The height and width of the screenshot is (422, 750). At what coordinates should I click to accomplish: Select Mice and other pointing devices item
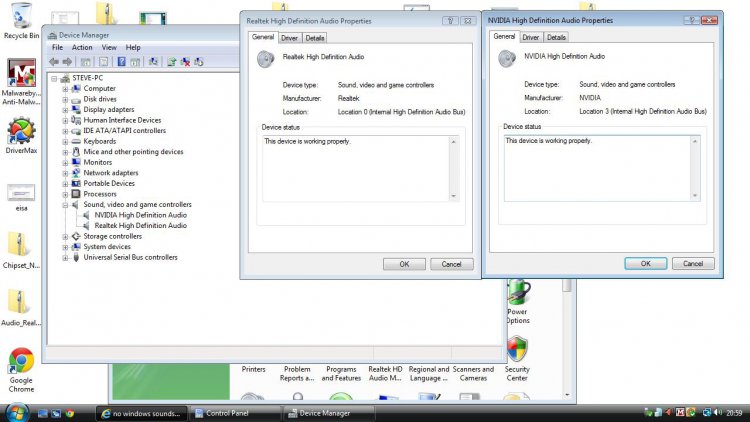pos(133,152)
